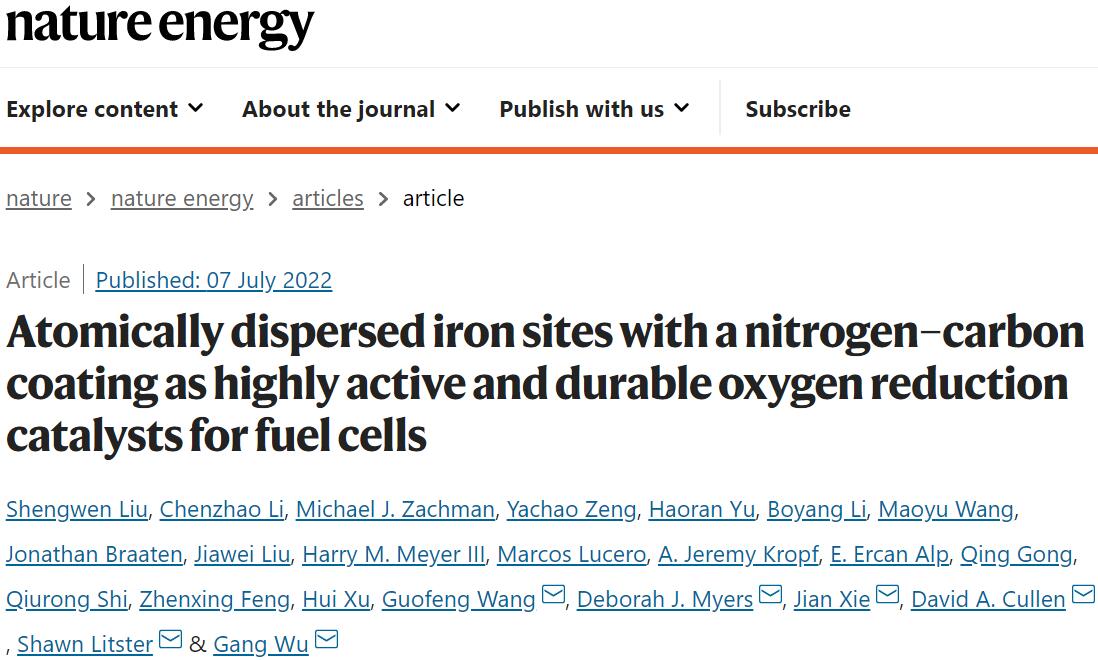Open author Shengwen Liu's details

coord(76,509)
